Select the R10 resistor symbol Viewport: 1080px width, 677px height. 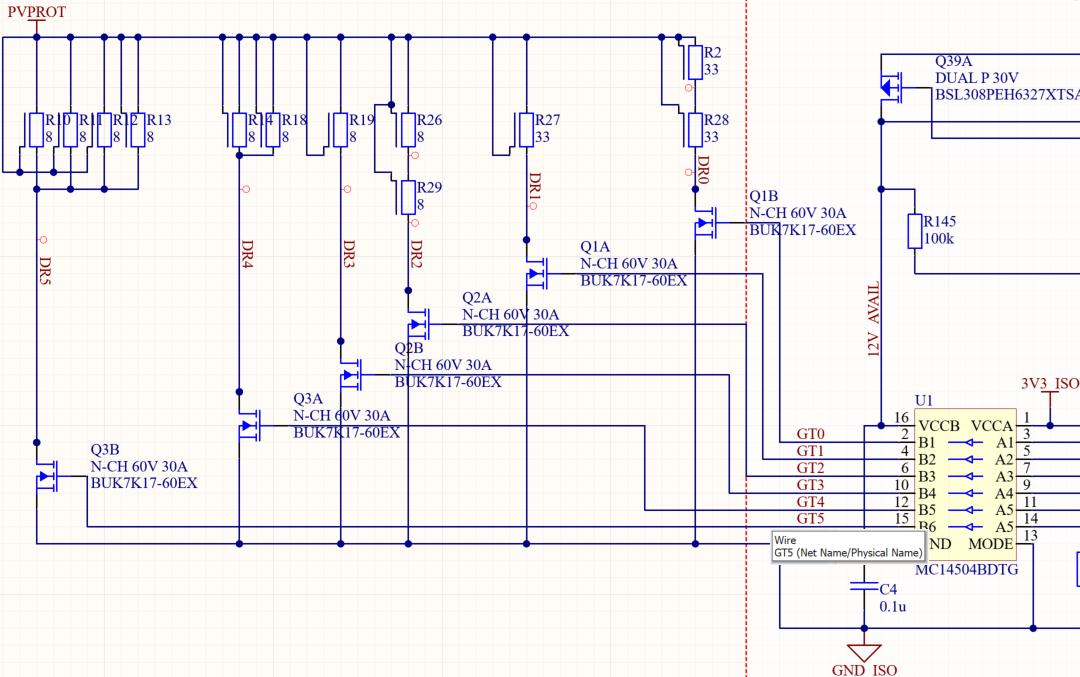[37, 130]
